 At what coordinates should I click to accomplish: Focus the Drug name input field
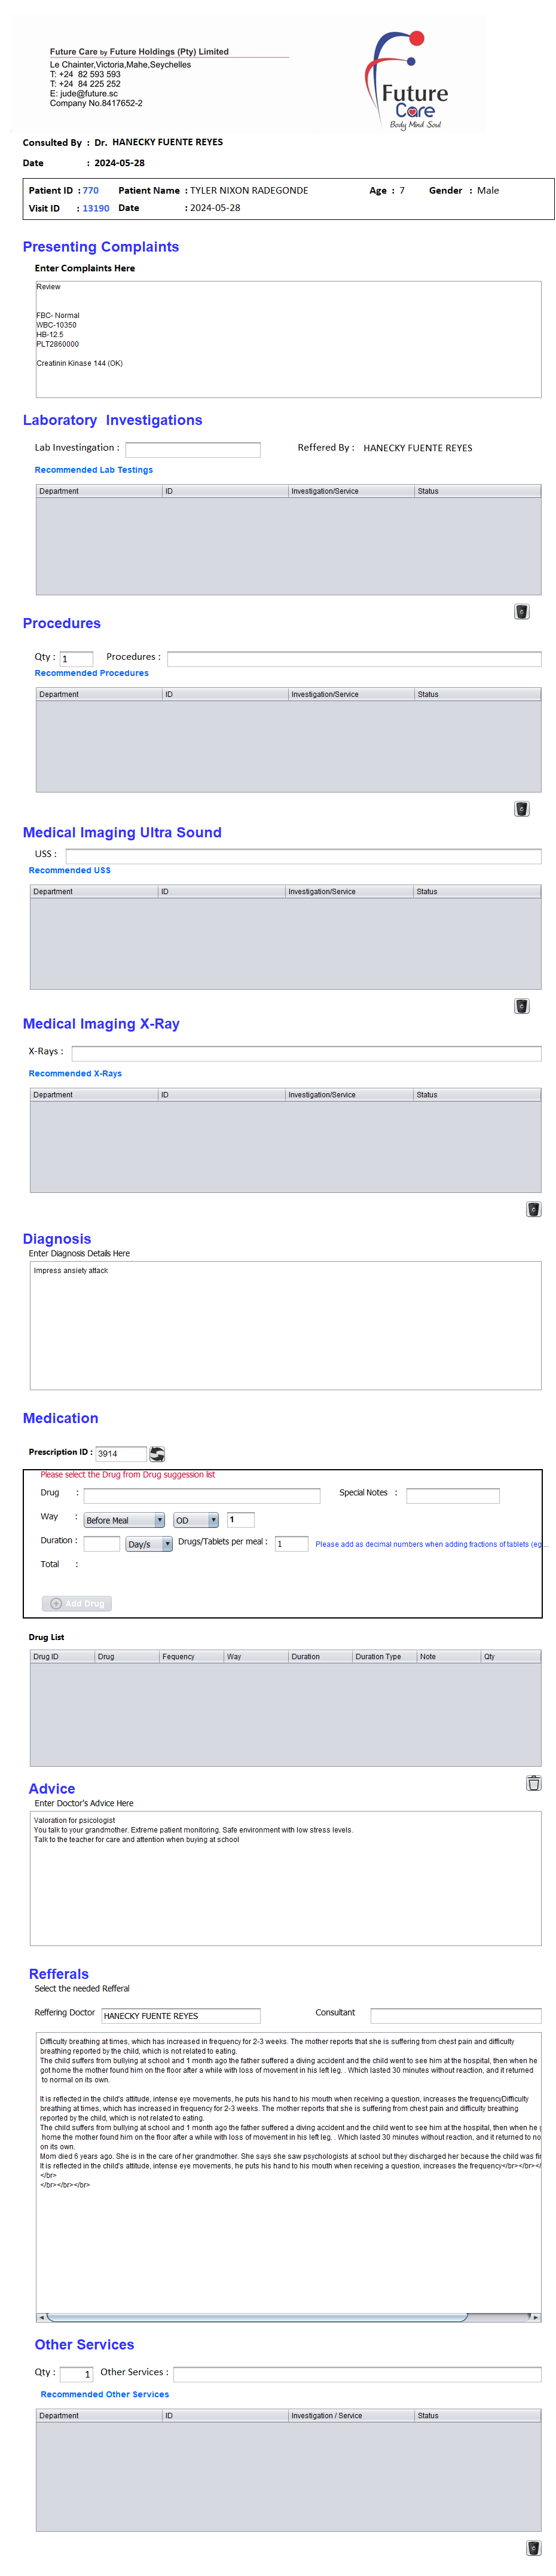(x=201, y=1495)
